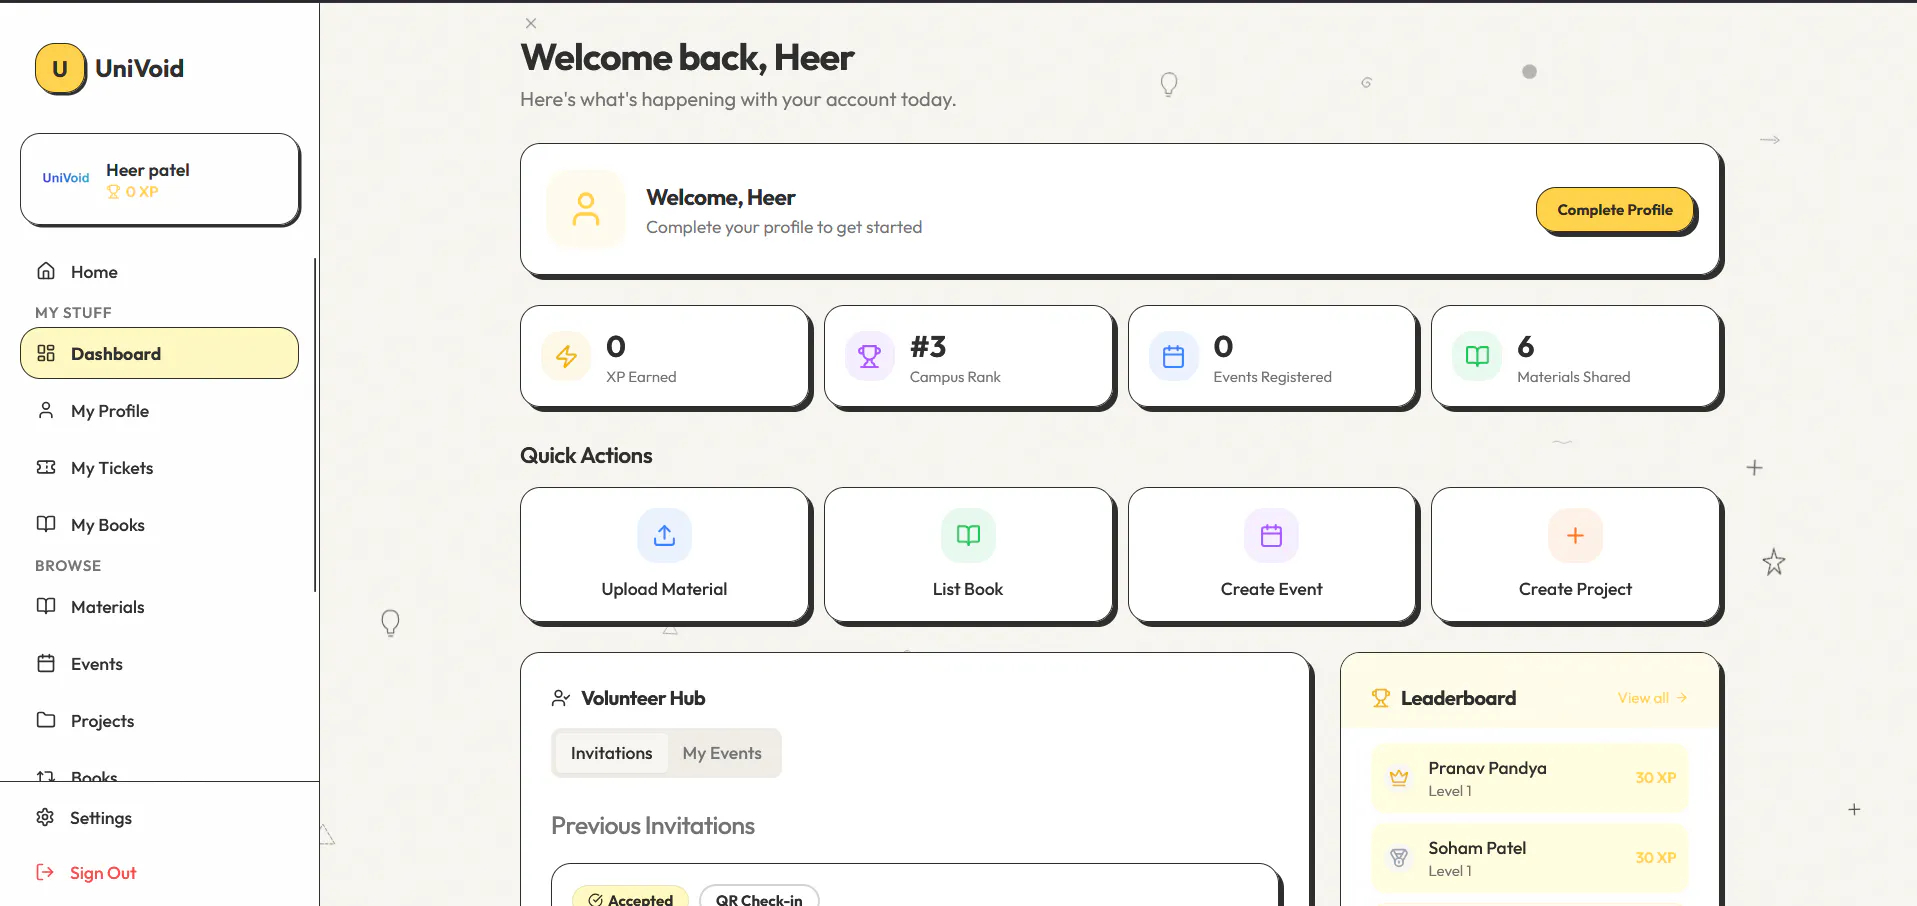Viewport: 1917px width, 906px height.
Task: Click the Sign Out link
Action: [x=159, y=873]
